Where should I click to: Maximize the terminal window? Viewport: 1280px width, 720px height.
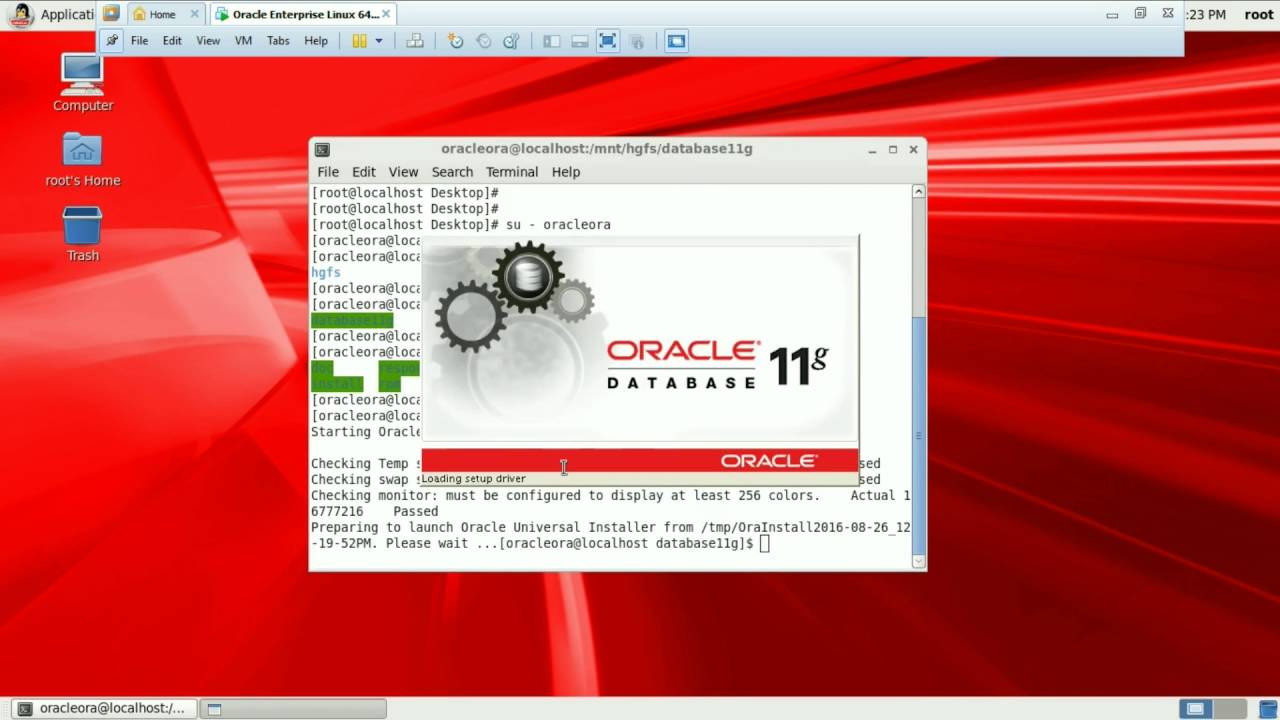click(x=893, y=149)
